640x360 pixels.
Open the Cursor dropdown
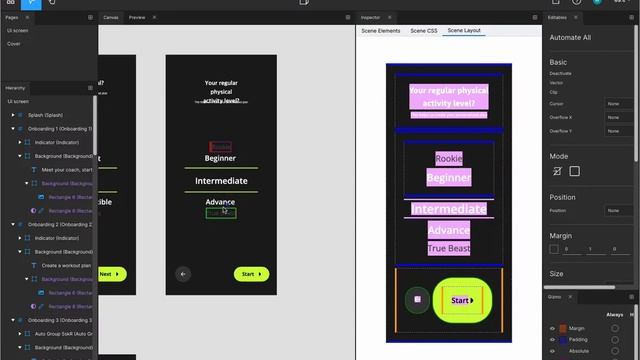619,104
